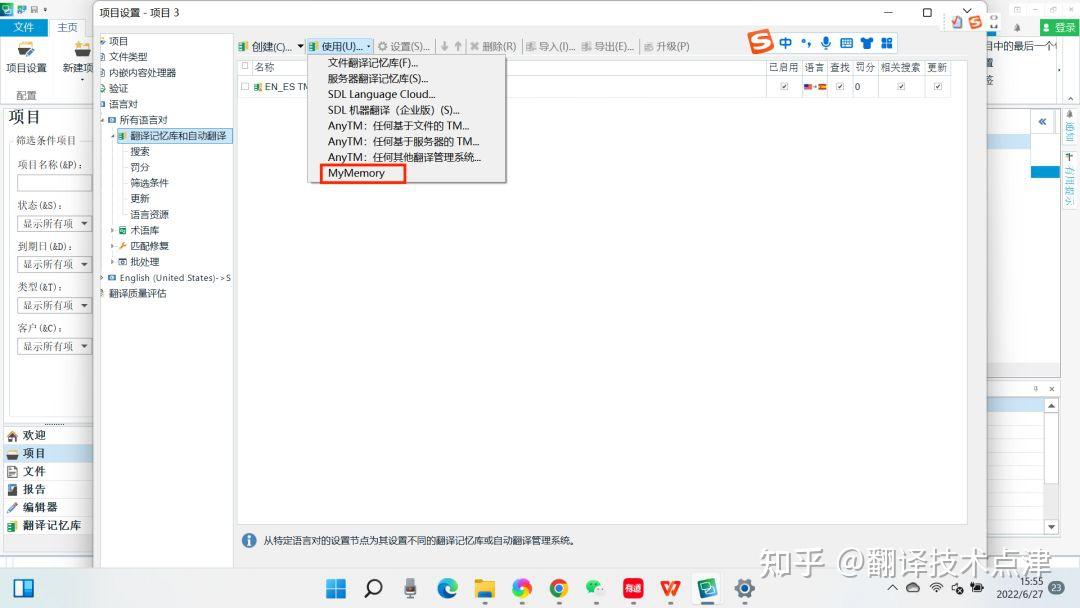Switch to the 编辑器 view in the sidebar
The width and height of the screenshot is (1080, 608).
[41, 507]
